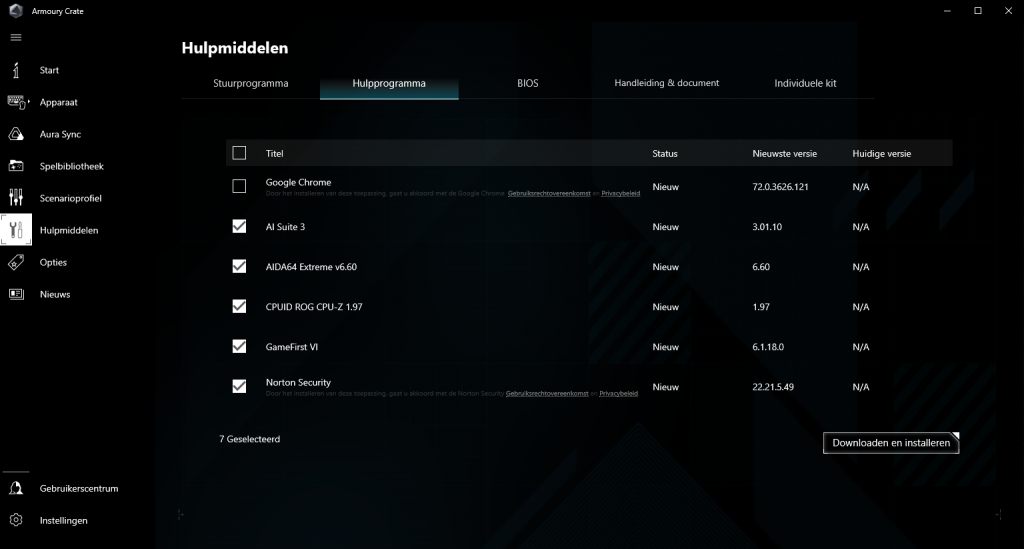The image size is (1024, 549).
Task: Click version 3.01.10 cell
Action: coord(767,227)
